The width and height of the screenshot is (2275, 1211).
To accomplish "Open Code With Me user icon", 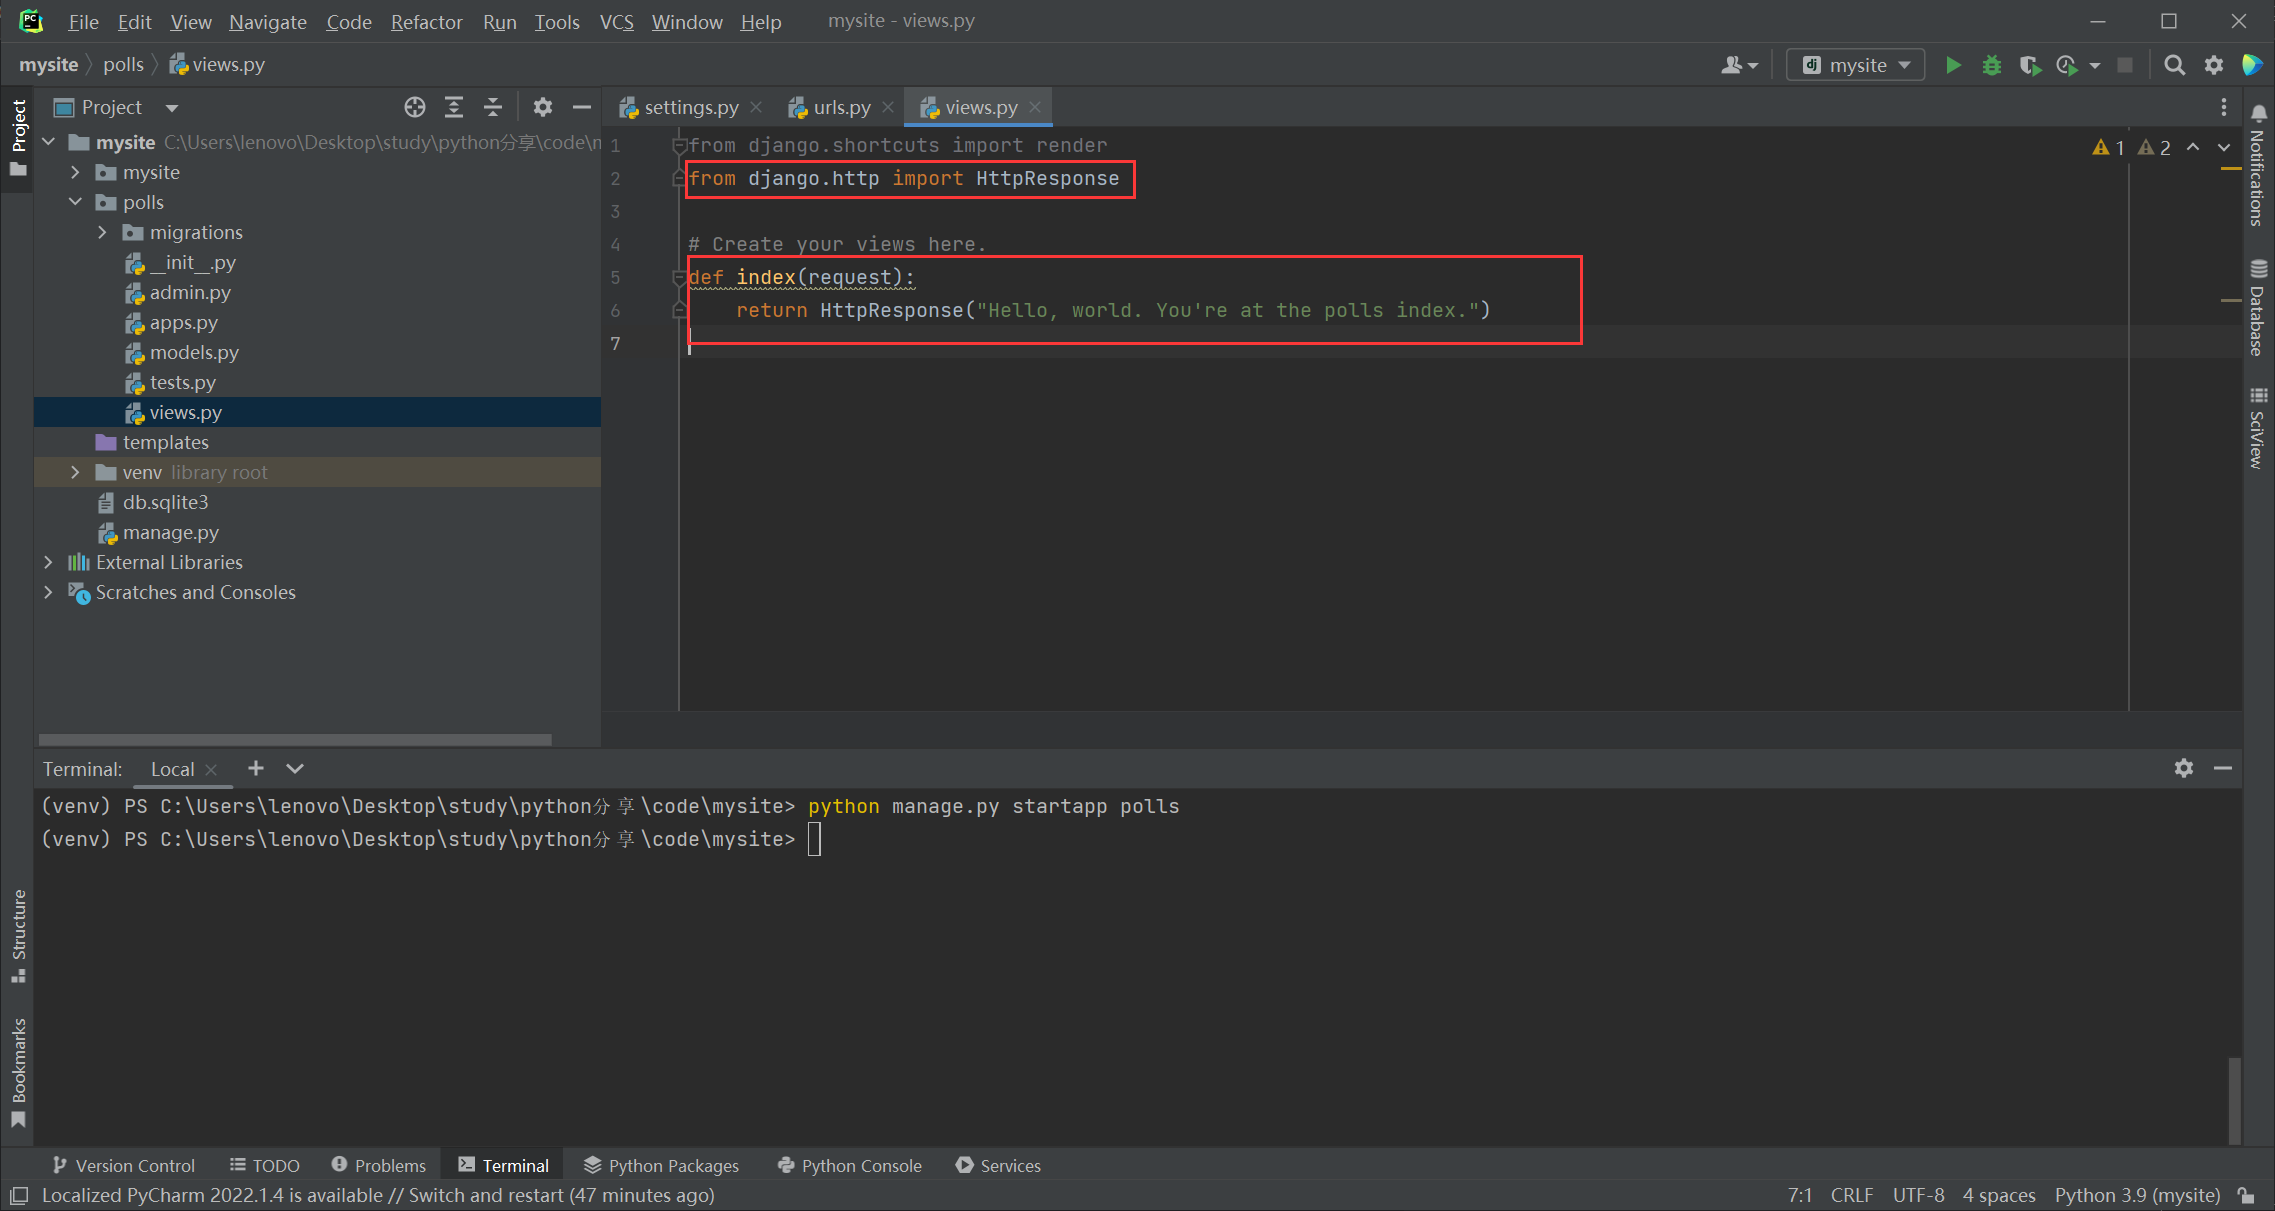I will coord(1739,65).
